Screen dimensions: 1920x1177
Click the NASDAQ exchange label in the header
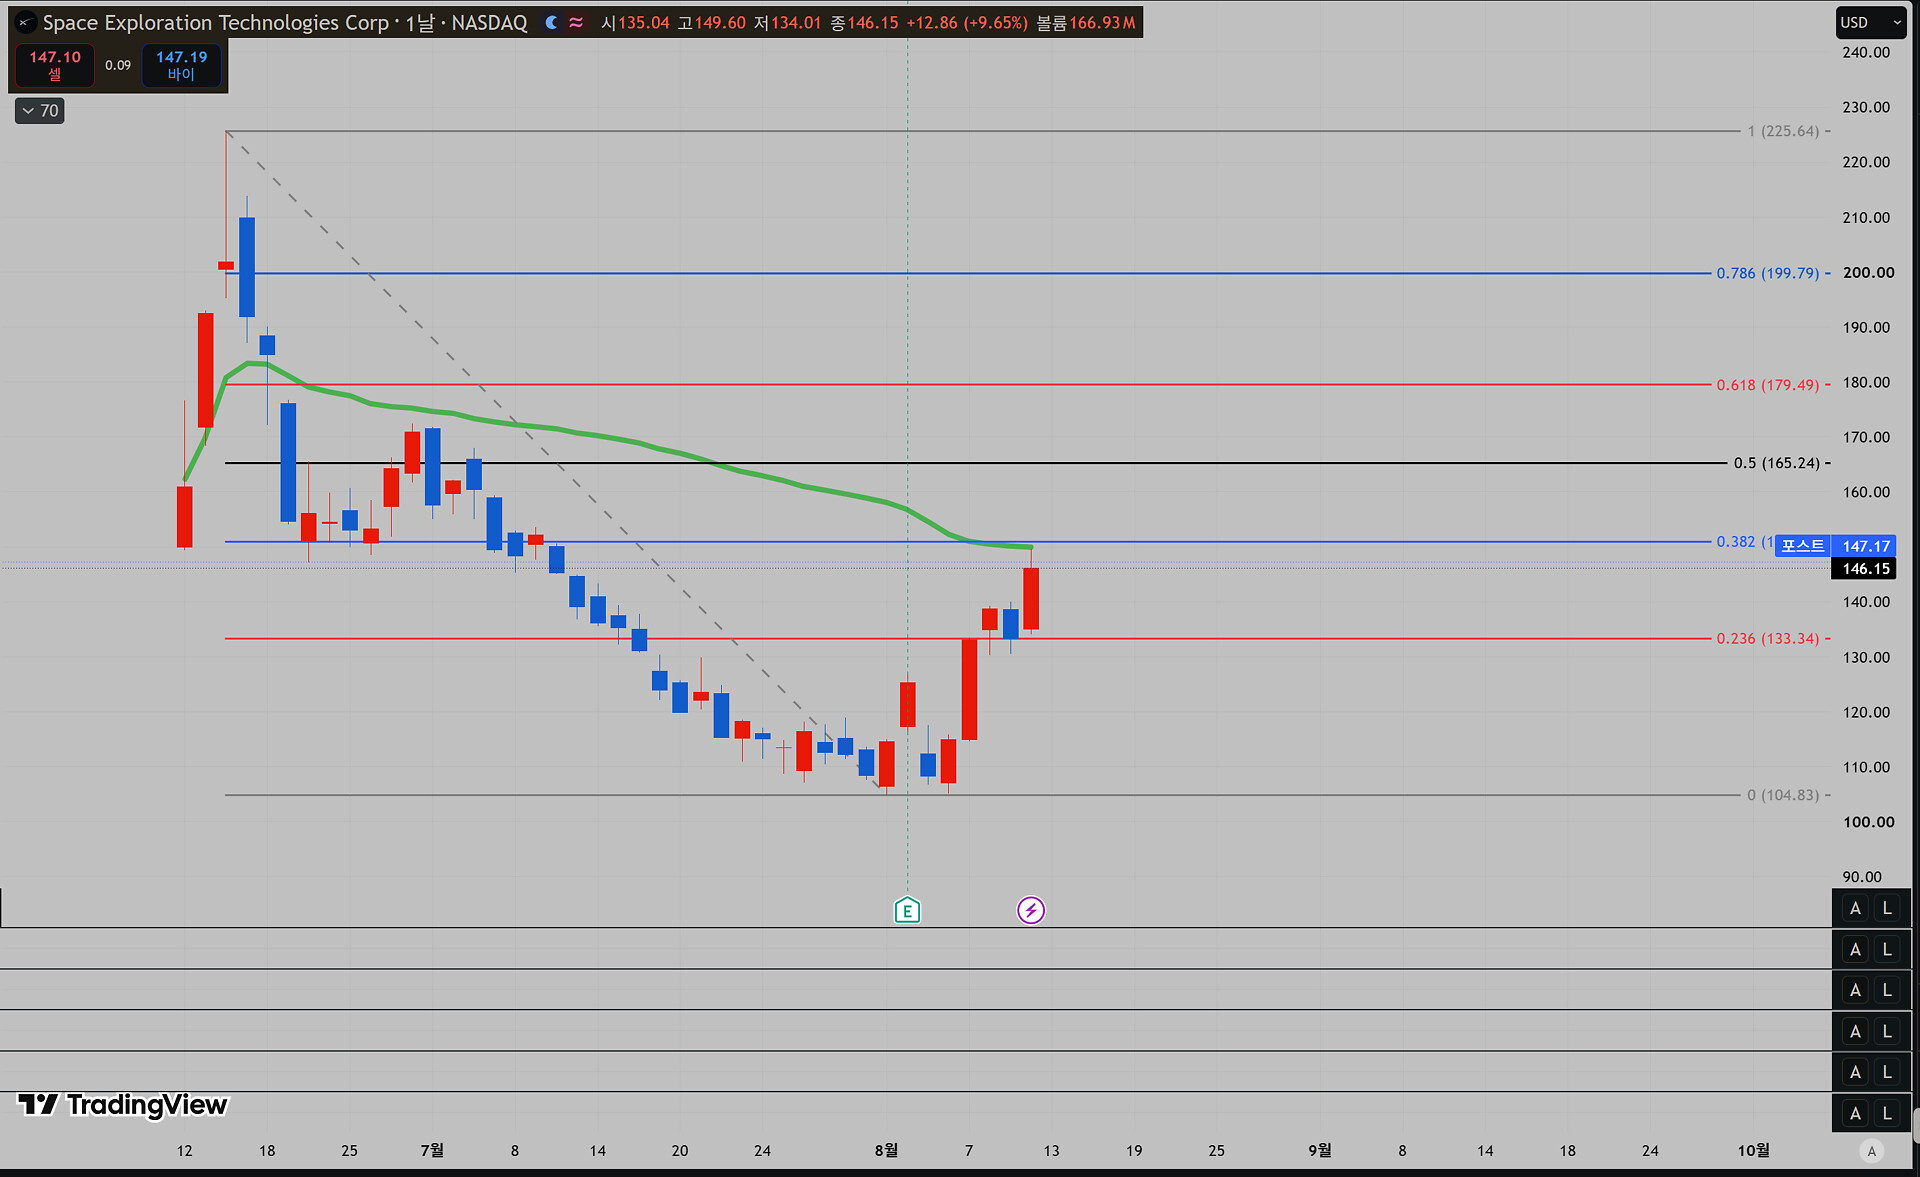[x=489, y=22]
